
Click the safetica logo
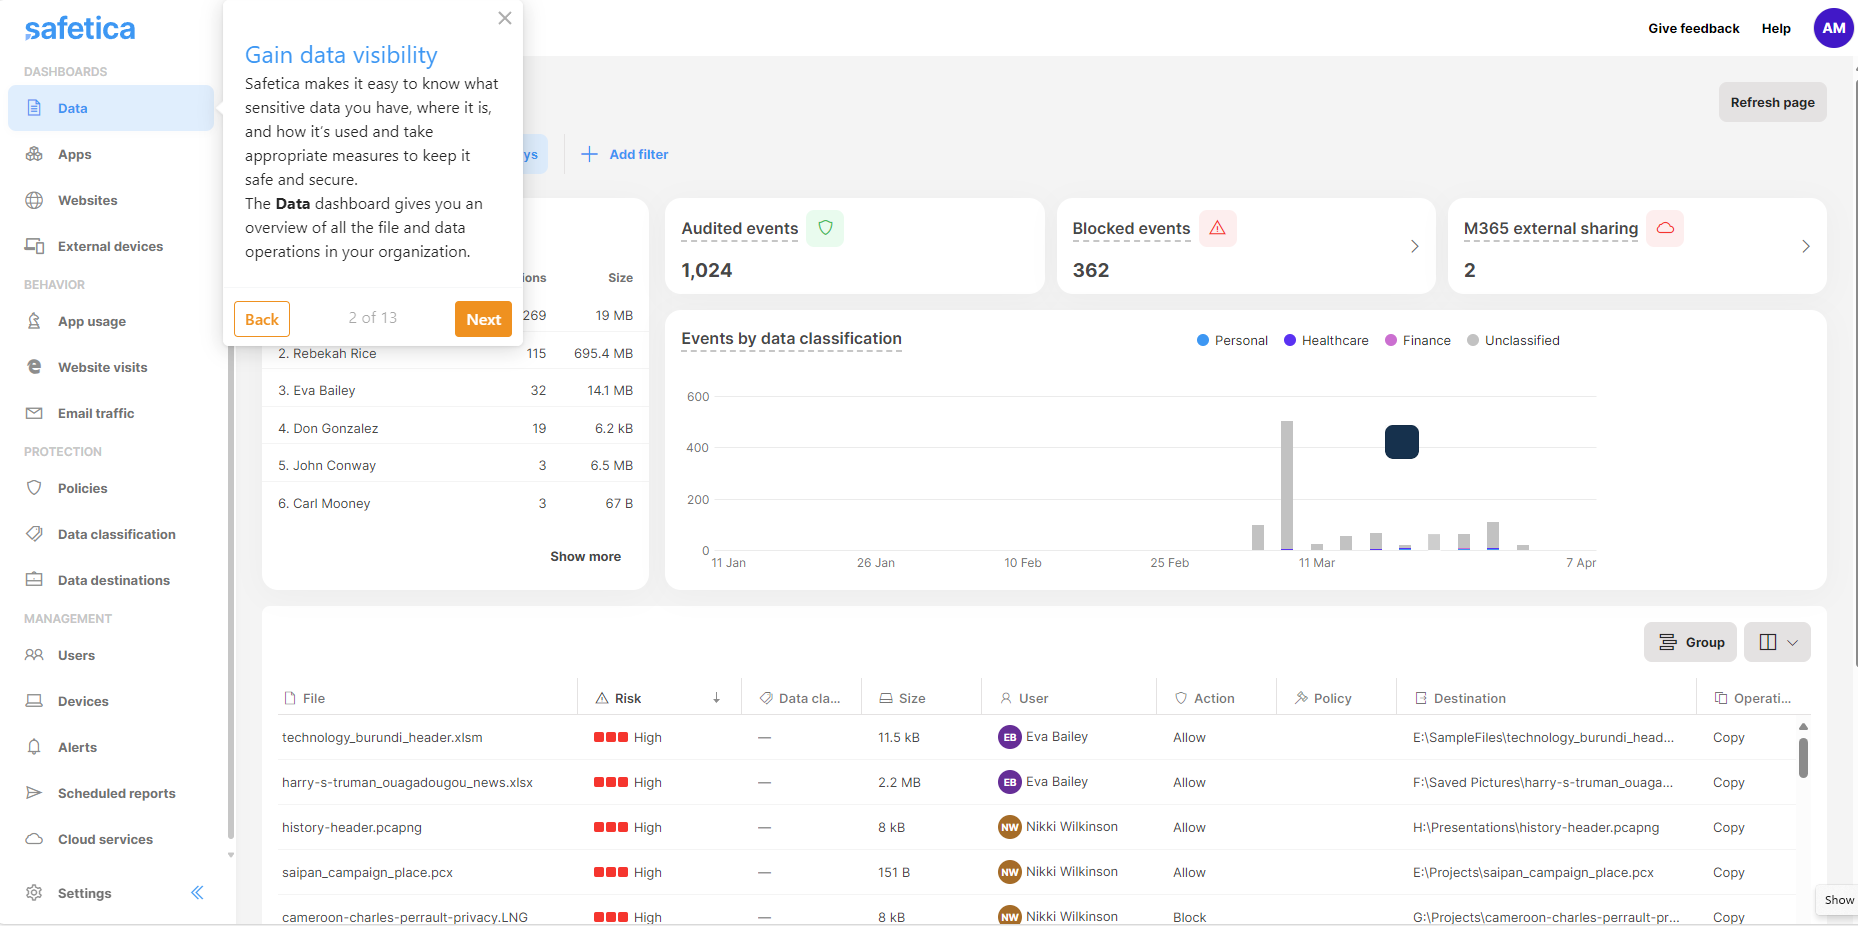pos(80,28)
